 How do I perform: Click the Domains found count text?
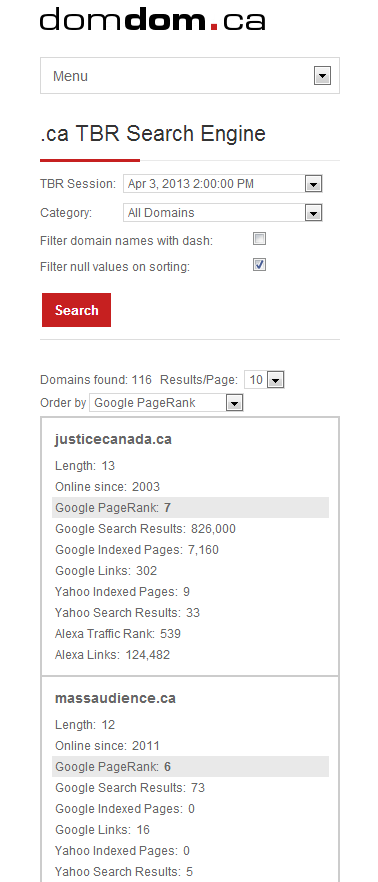(96, 380)
